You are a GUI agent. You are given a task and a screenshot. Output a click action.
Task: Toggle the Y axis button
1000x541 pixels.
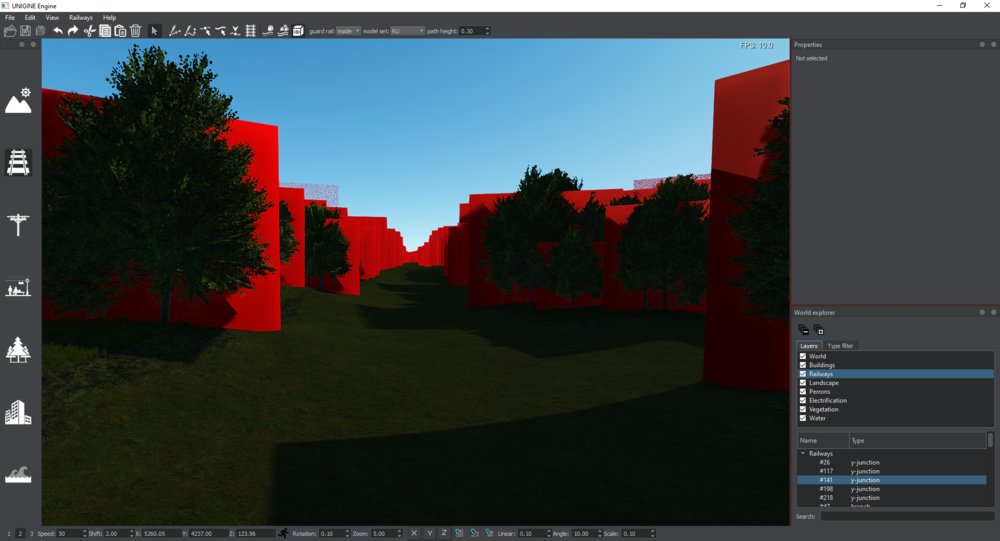(x=429, y=533)
